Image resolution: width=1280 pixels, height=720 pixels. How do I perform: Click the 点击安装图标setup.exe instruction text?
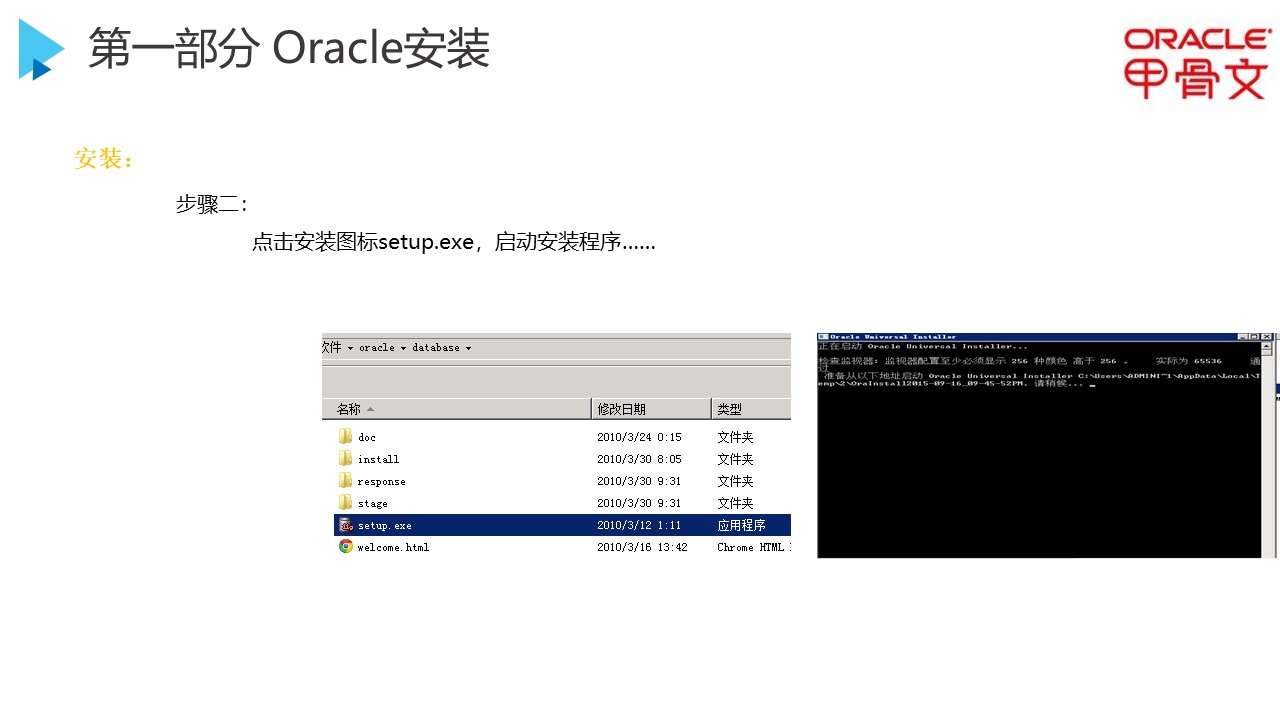coord(454,242)
